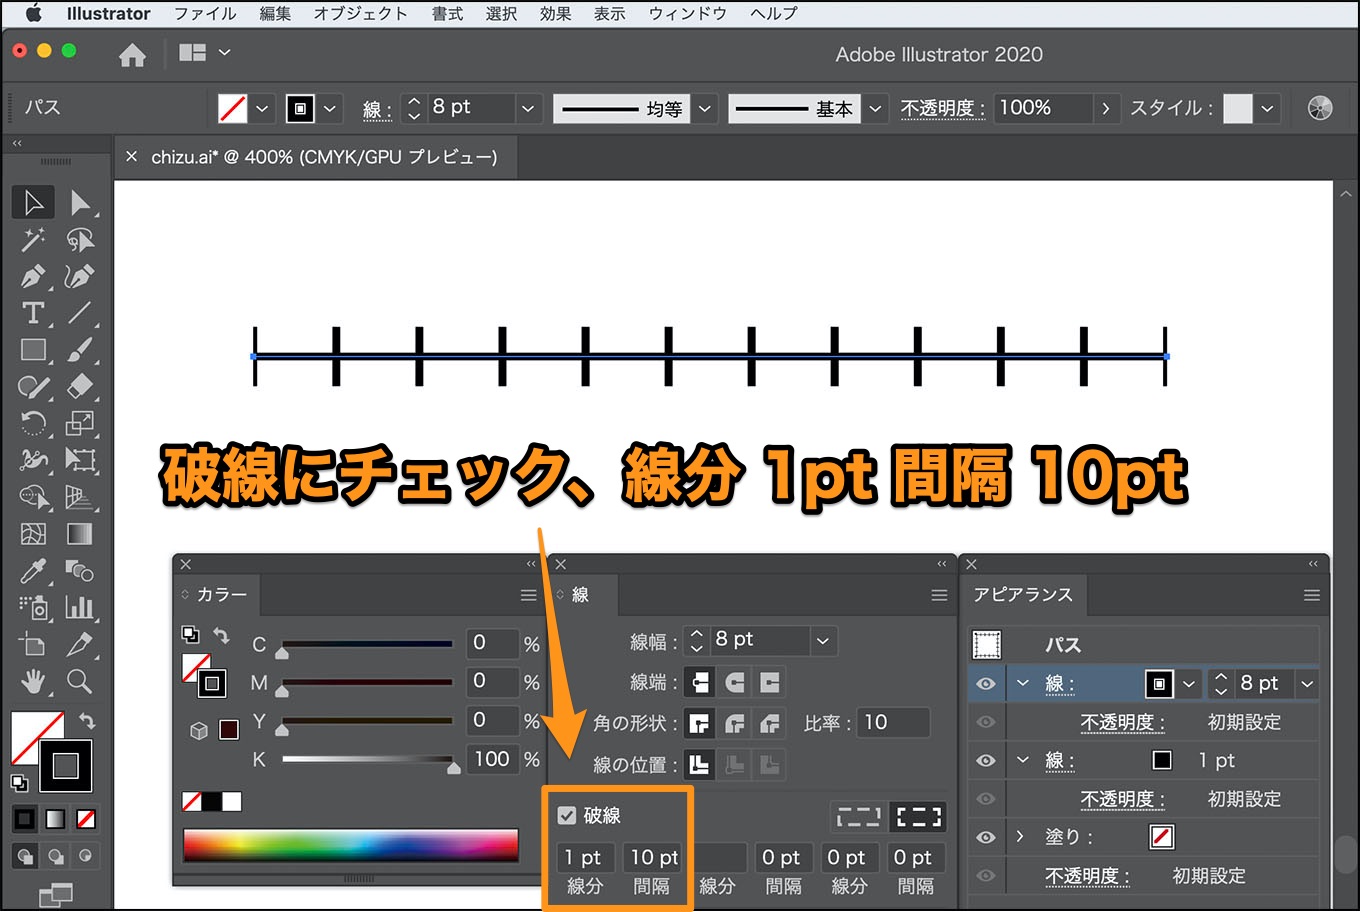Select the Pen tool

coord(33,276)
